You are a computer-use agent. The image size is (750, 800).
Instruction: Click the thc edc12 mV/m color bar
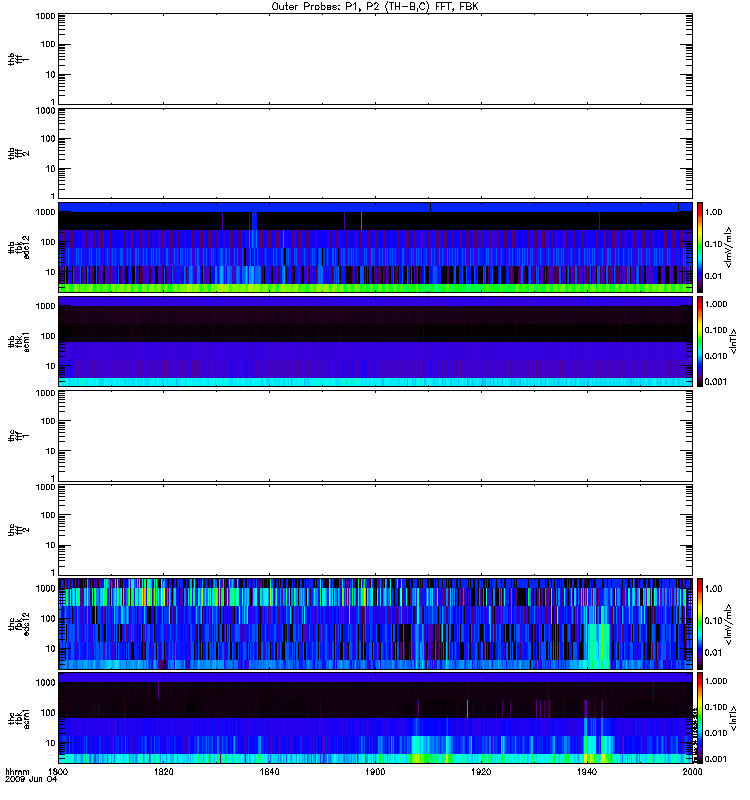coord(700,623)
